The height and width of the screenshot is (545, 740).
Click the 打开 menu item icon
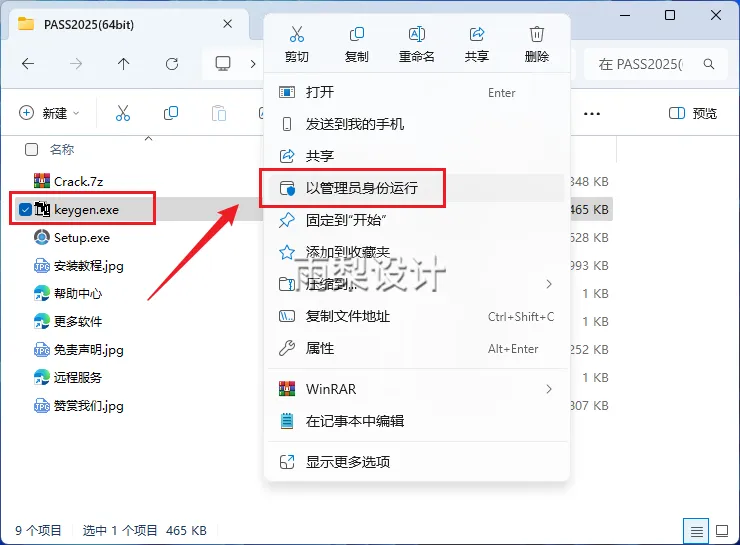coord(287,92)
